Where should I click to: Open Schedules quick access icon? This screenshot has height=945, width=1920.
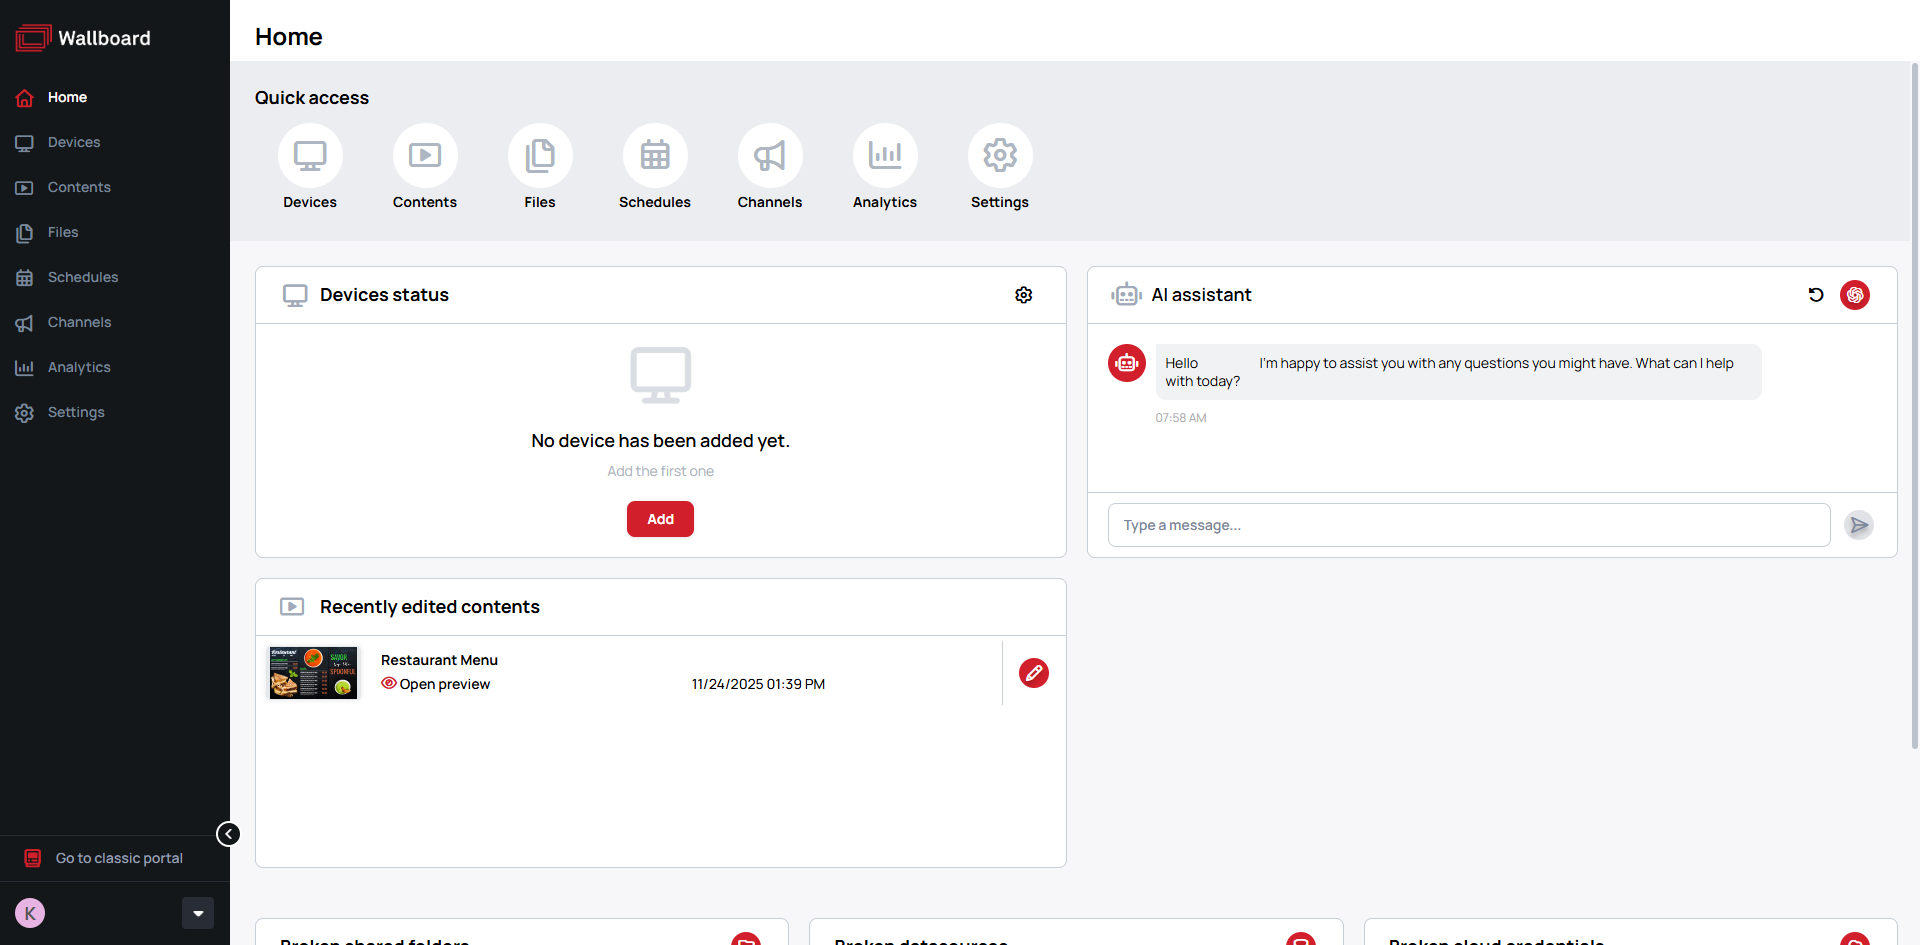tap(655, 156)
